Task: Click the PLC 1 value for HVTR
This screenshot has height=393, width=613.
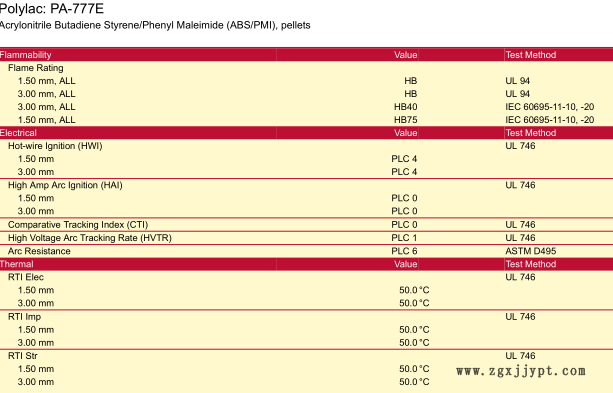Action: (404, 238)
